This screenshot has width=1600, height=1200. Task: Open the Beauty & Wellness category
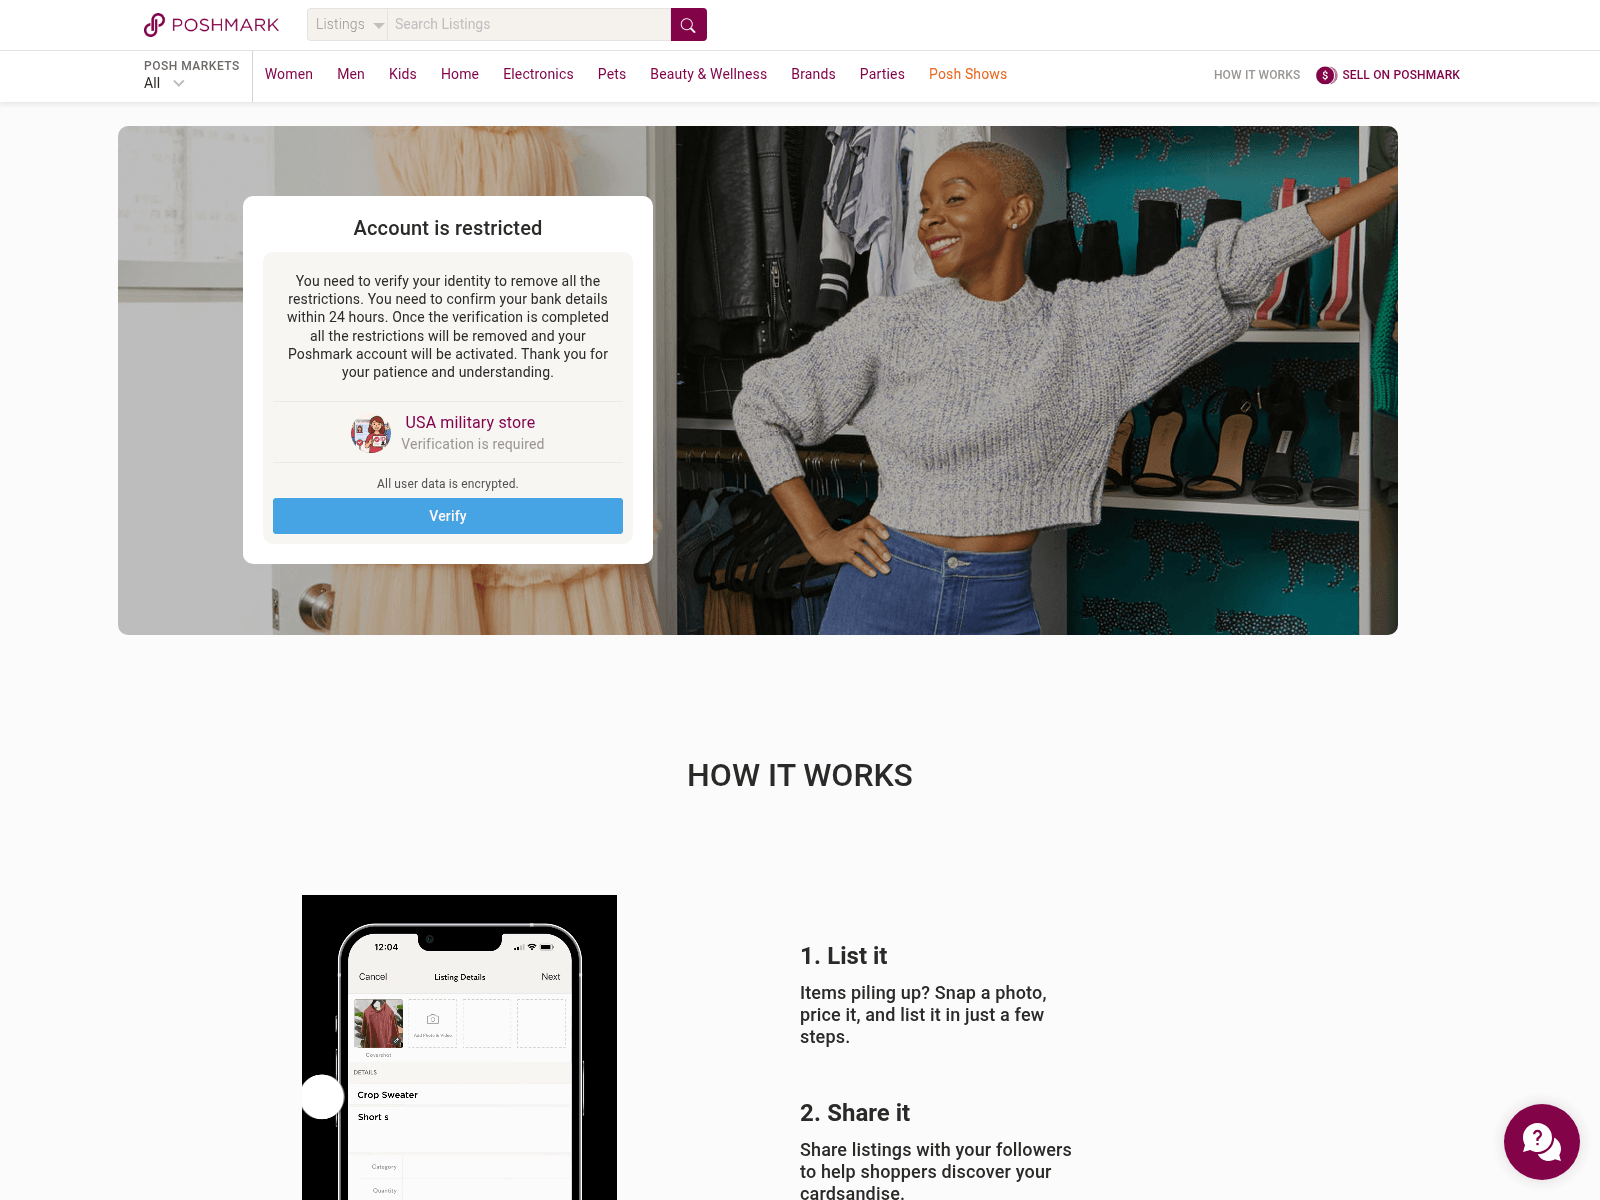pos(708,74)
